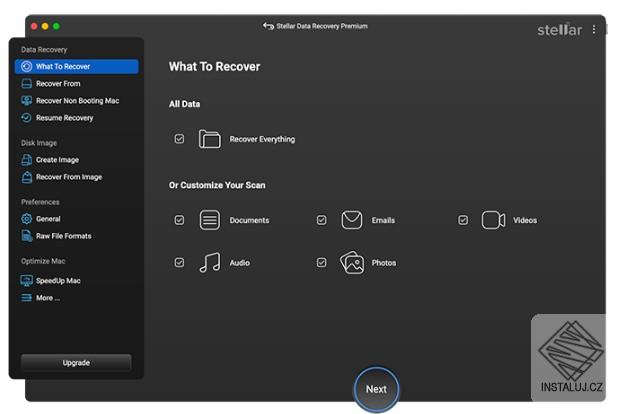
Task: Click the Emails envelope icon
Action: click(352, 220)
